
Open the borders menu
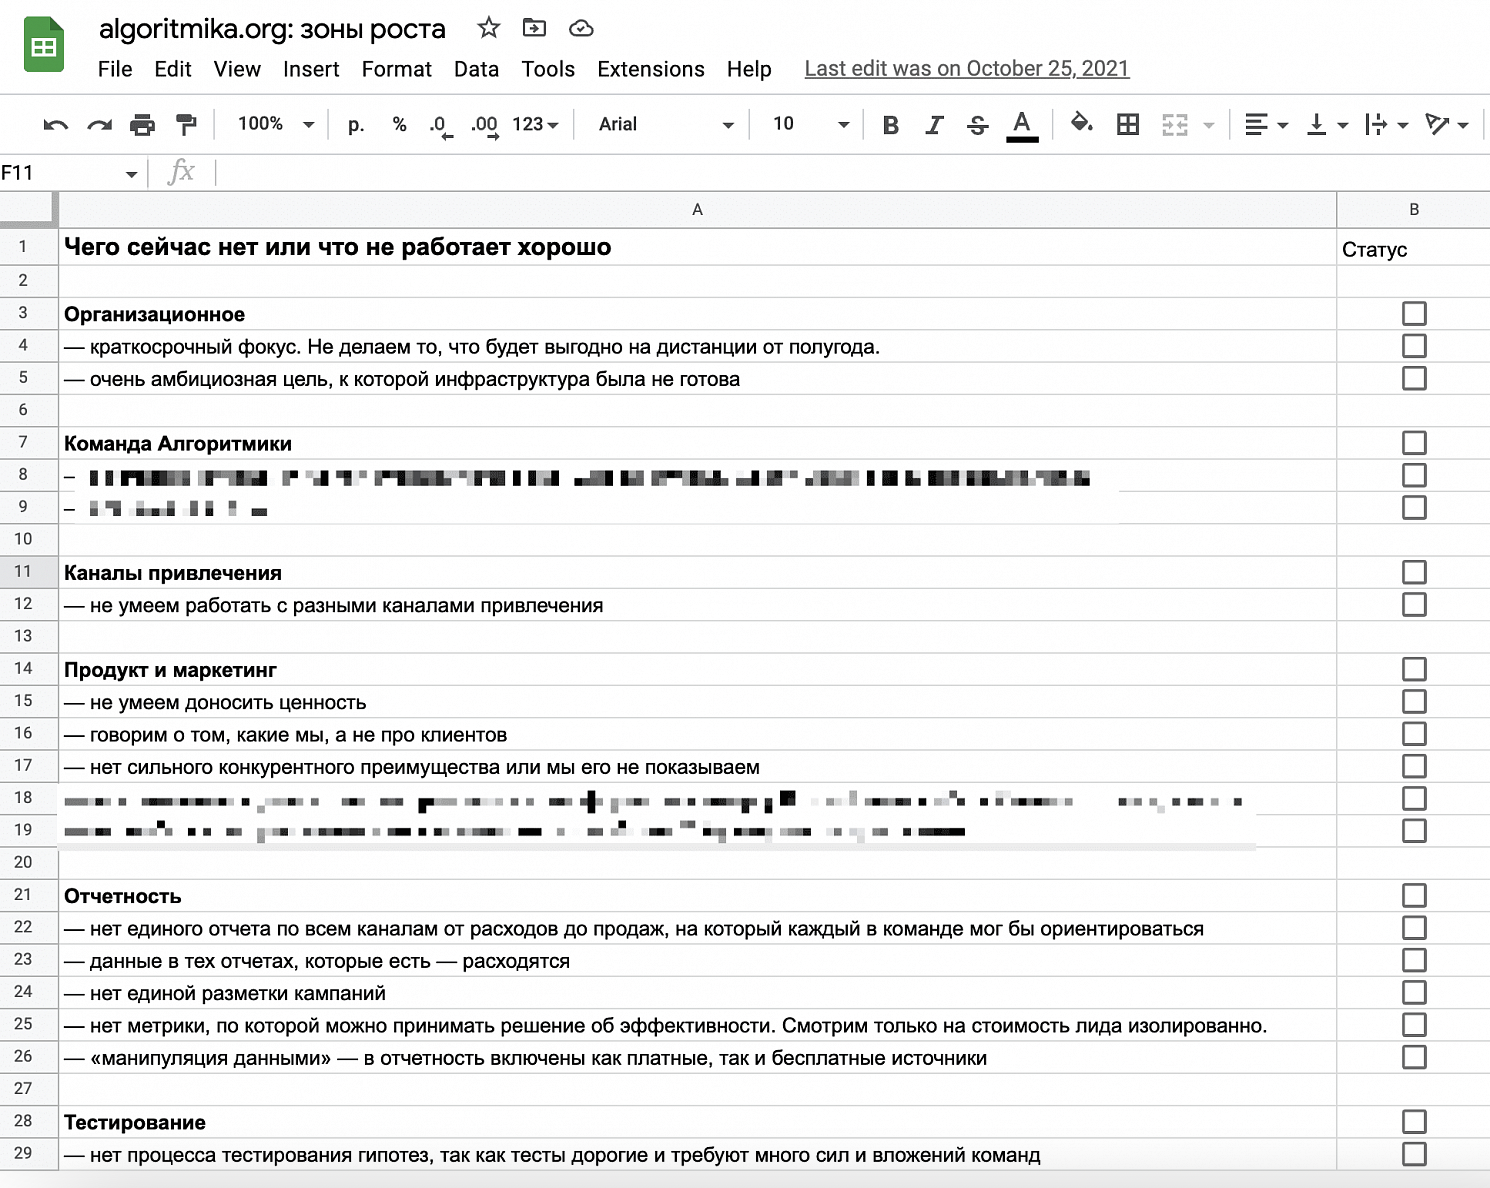pos(1128,124)
